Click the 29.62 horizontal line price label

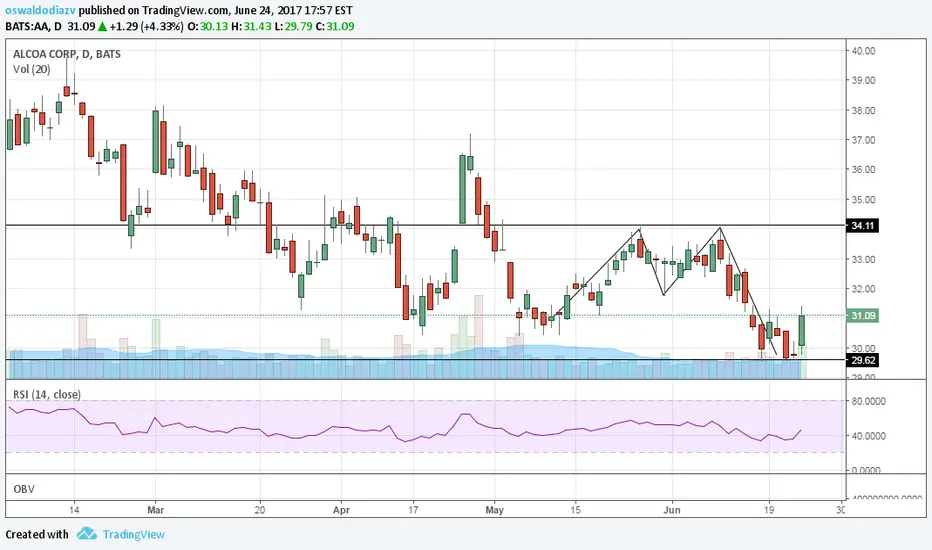[862, 360]
